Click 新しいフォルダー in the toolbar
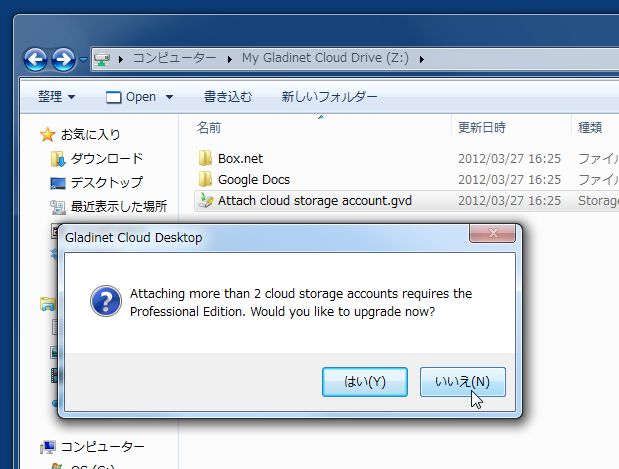 (x=329, y=97)
